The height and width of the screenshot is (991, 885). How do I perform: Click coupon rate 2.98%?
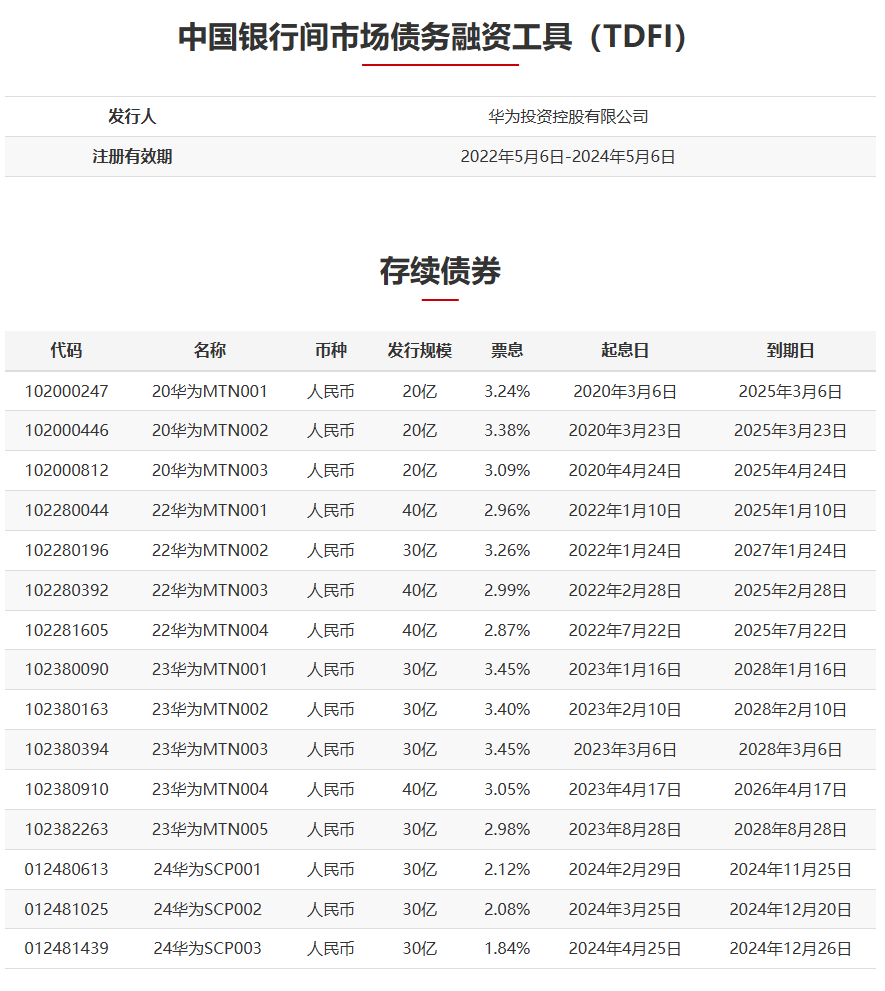coord(507,830)
